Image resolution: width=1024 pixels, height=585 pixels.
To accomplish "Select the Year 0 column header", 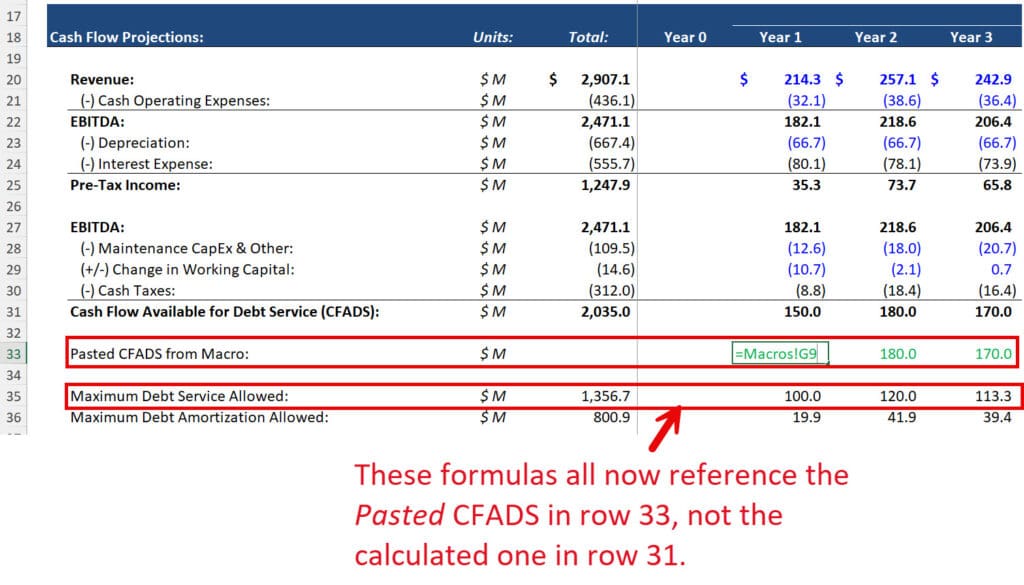I will (684, 37).
